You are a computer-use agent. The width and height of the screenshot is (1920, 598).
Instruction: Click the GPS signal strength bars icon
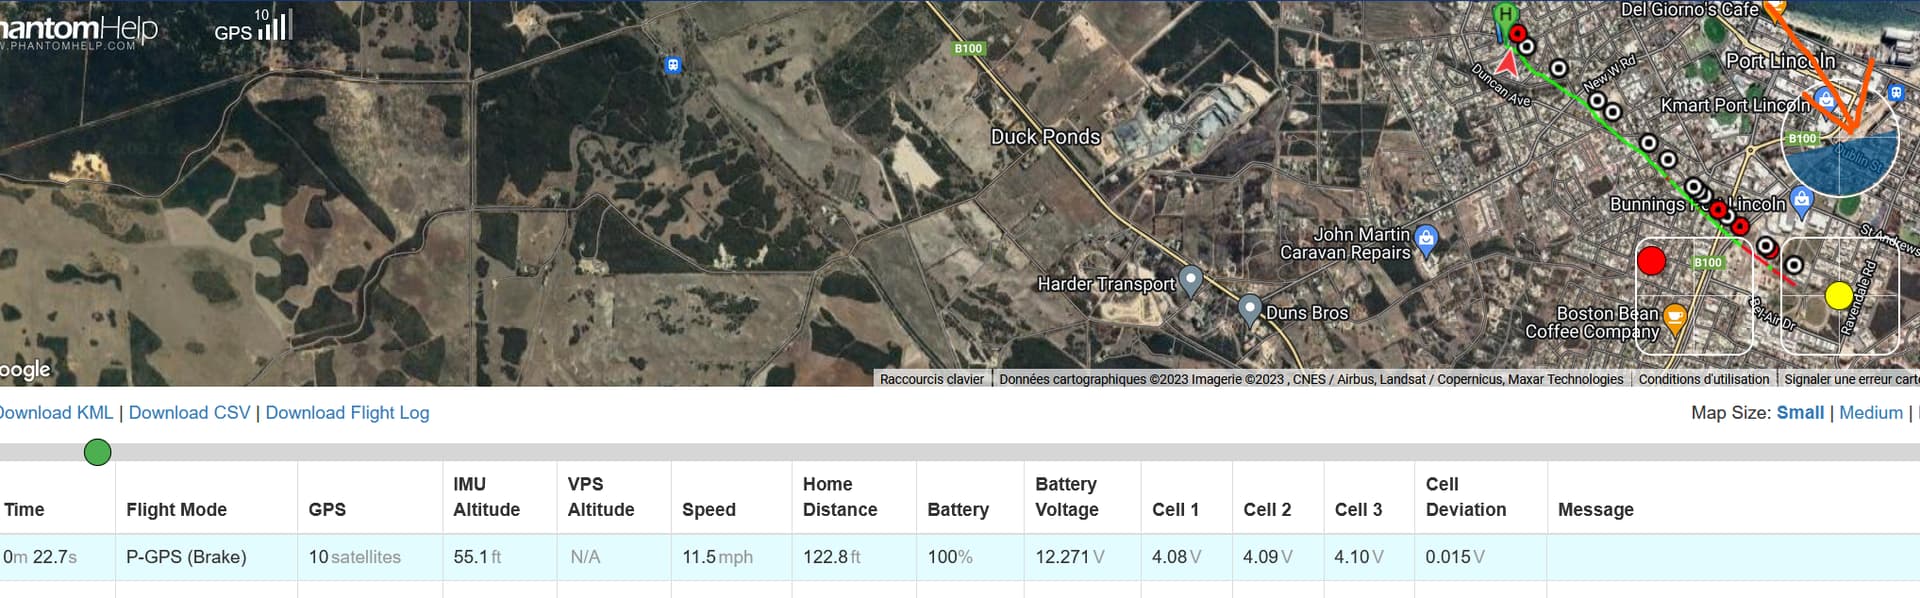(275, 26)
